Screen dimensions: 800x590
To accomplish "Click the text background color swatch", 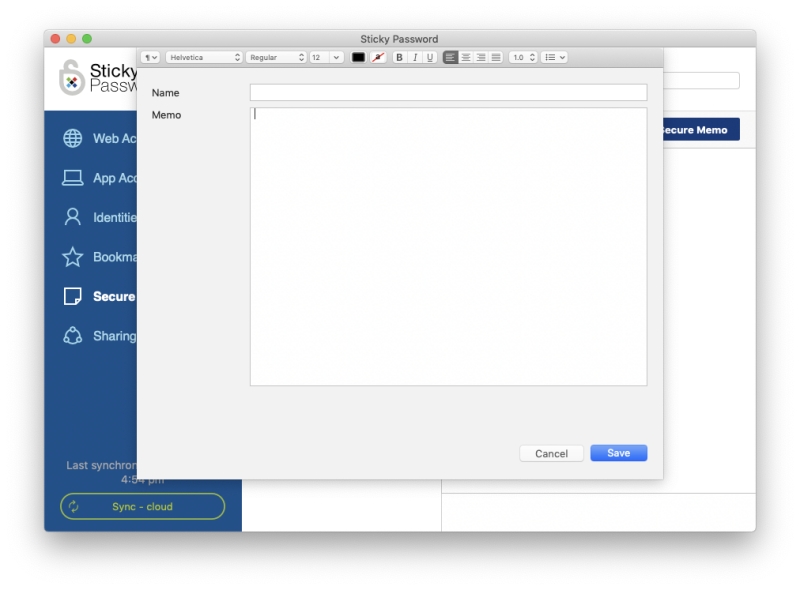I will 378,58.
